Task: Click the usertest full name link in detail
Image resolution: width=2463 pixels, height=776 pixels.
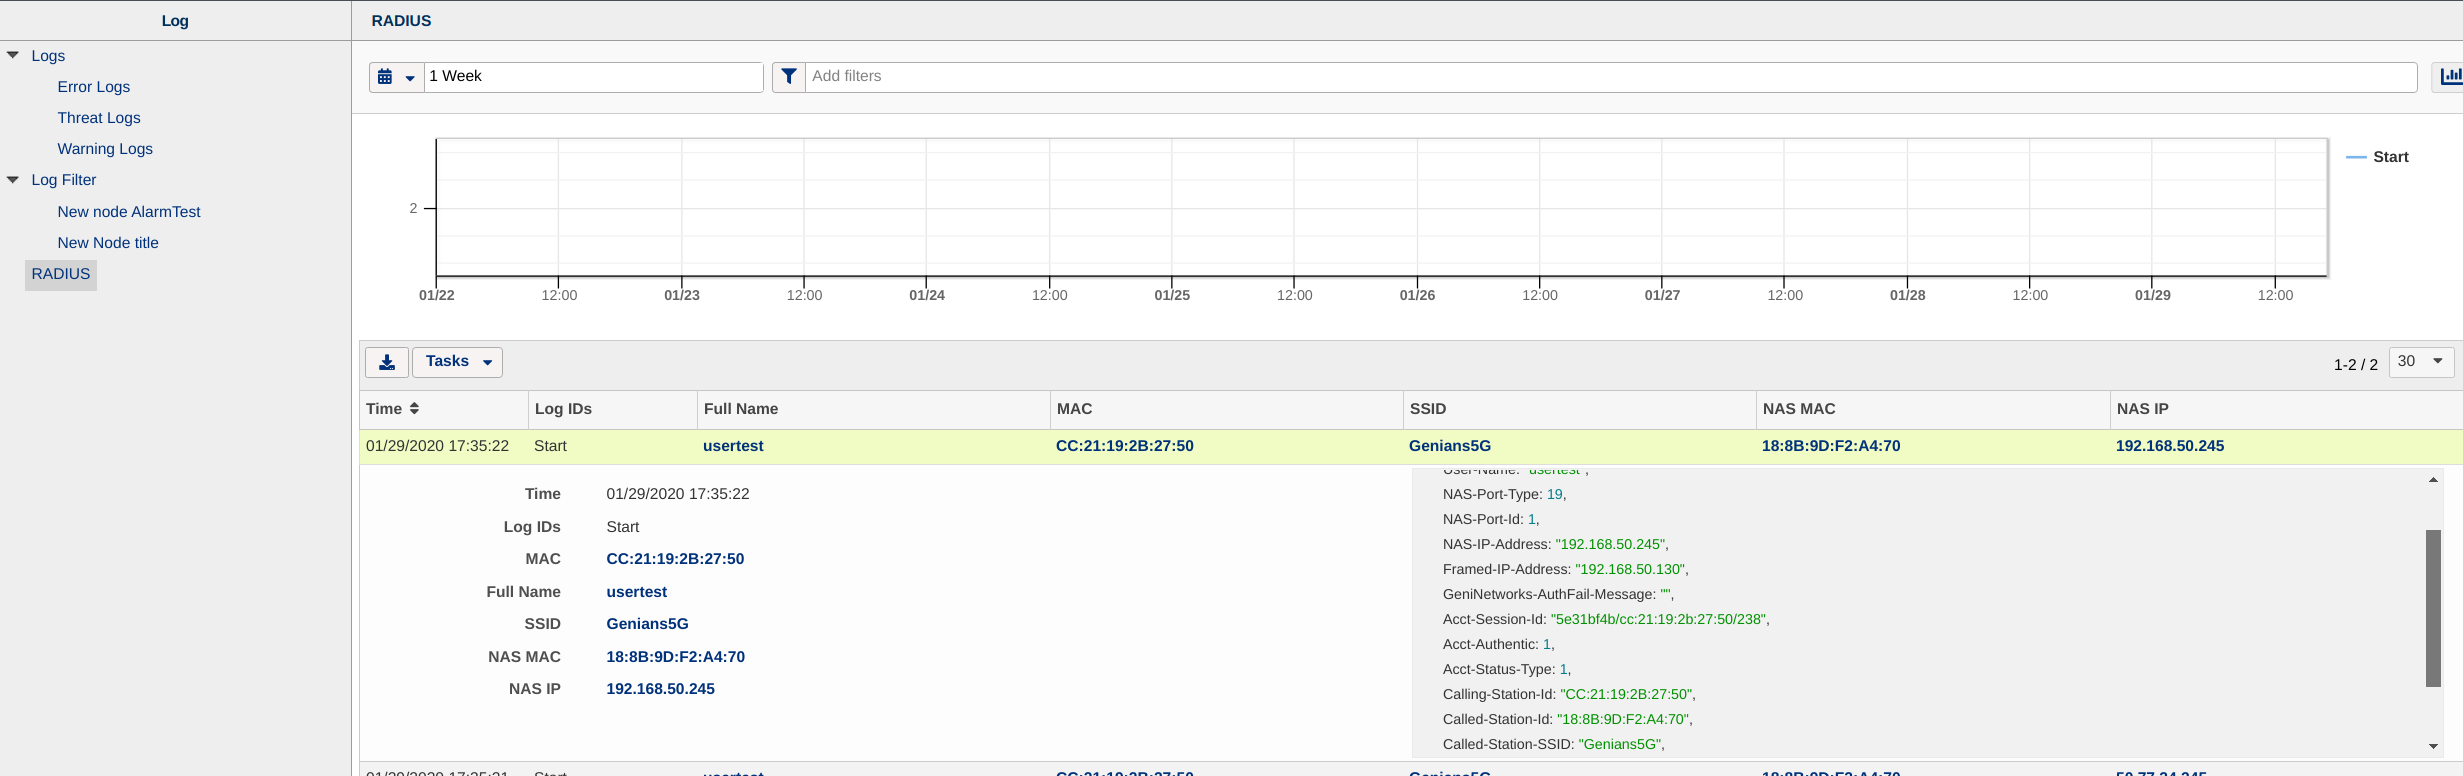Action: (636, 592)
